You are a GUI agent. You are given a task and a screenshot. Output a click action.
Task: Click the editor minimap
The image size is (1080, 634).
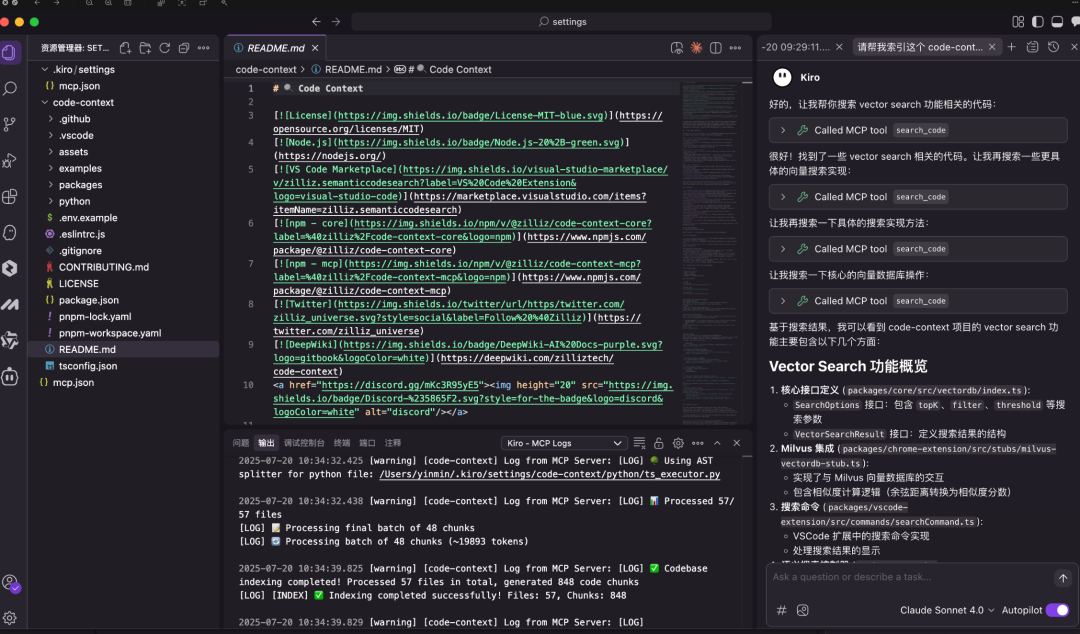[x=709, y=252]
